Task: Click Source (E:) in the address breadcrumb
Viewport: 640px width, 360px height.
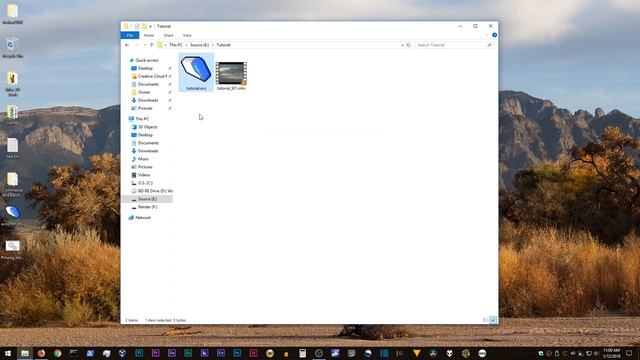Action: pyautogui.click(x=199, y=45)
